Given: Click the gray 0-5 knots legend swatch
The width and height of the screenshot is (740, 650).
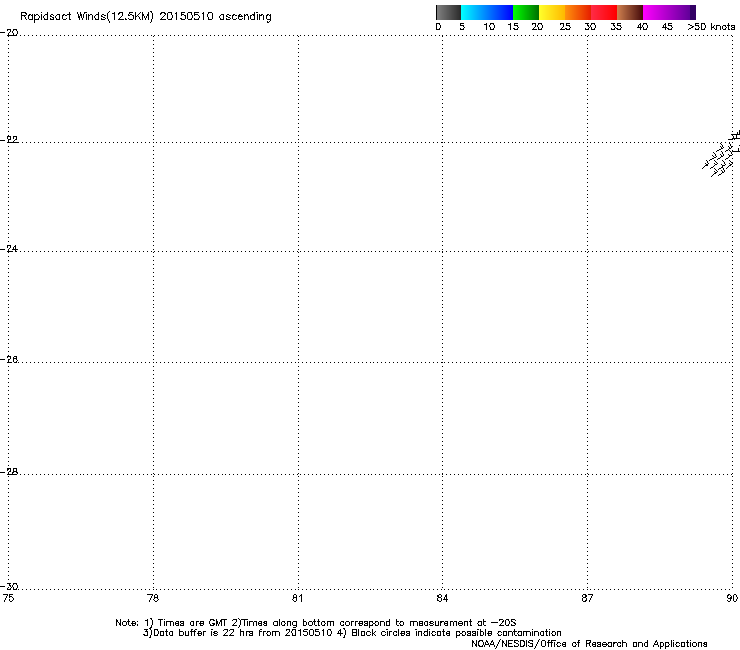Looking at the screenshot, I should 448,12.
